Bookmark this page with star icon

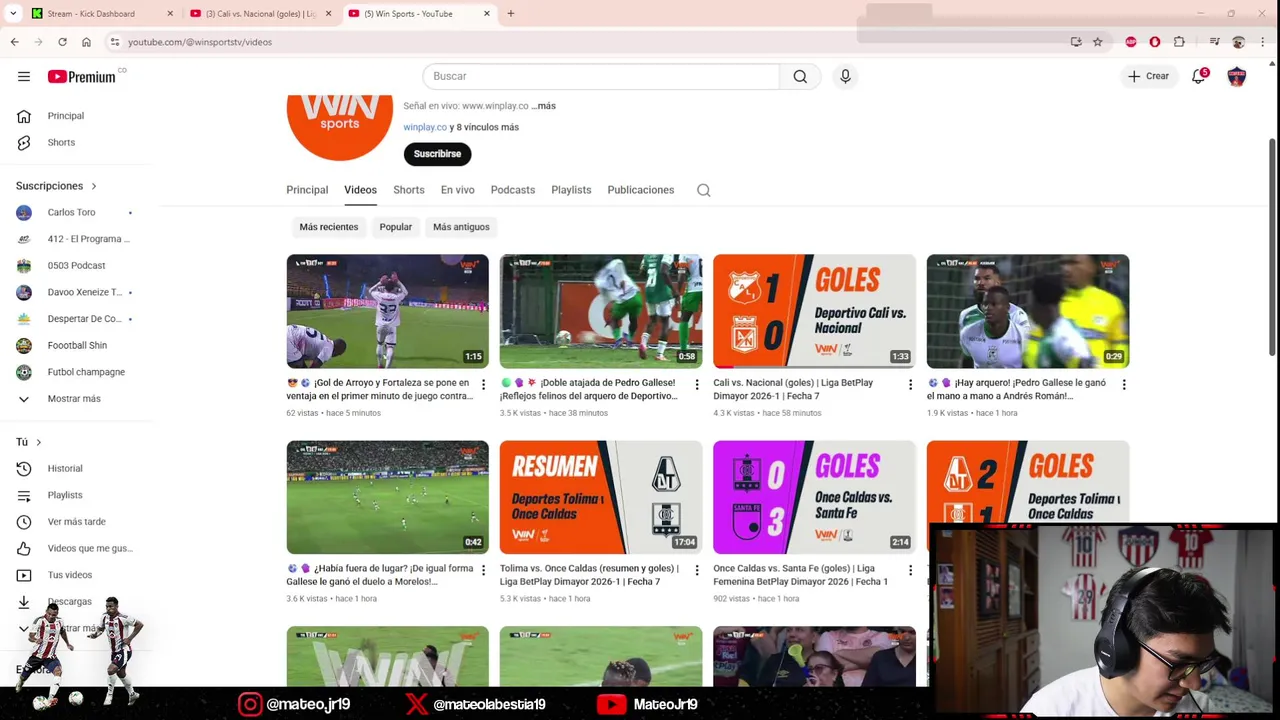tap(1097, 42)
